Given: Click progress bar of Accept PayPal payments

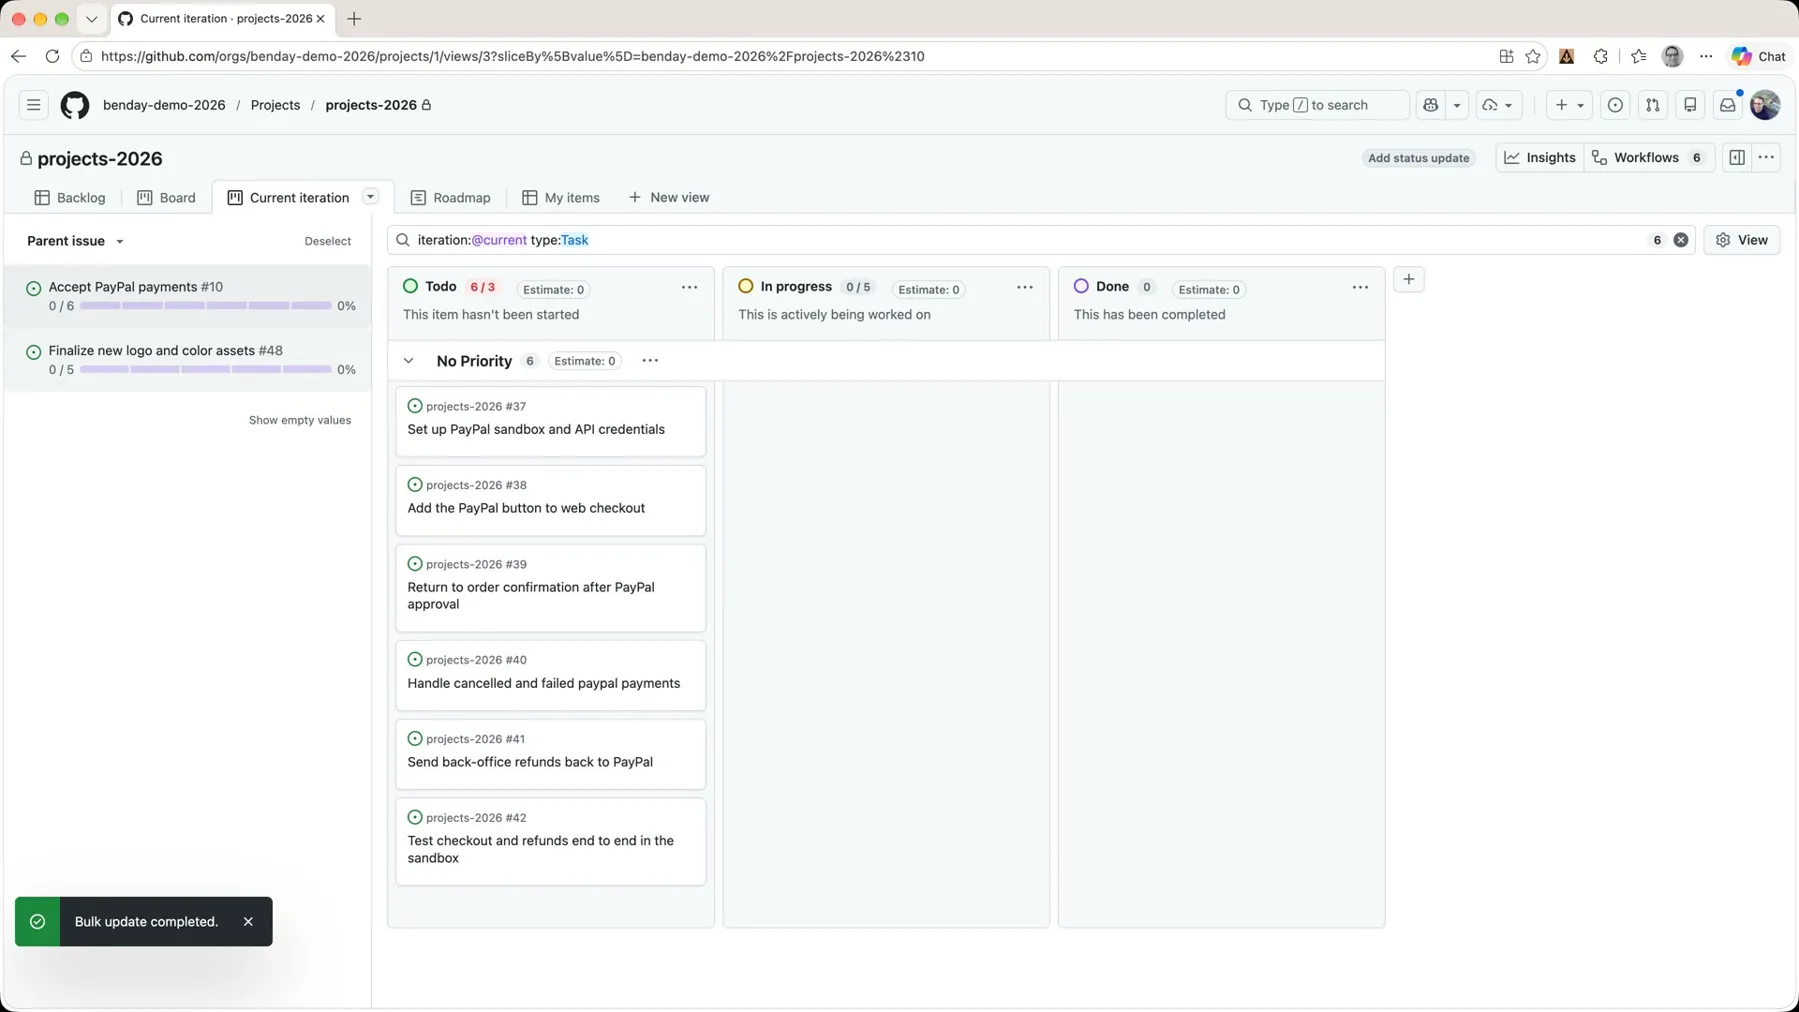Looking at the screenshot, I should pyautogui.click(x=206, y=306).
